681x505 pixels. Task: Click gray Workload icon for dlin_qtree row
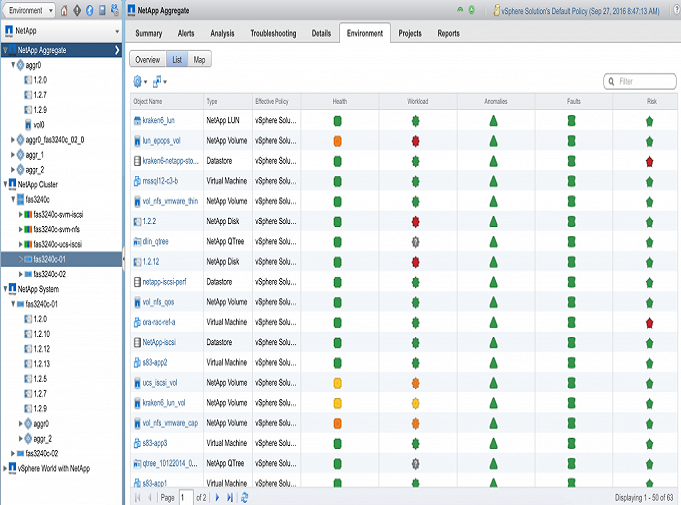[x=414, y=241]
